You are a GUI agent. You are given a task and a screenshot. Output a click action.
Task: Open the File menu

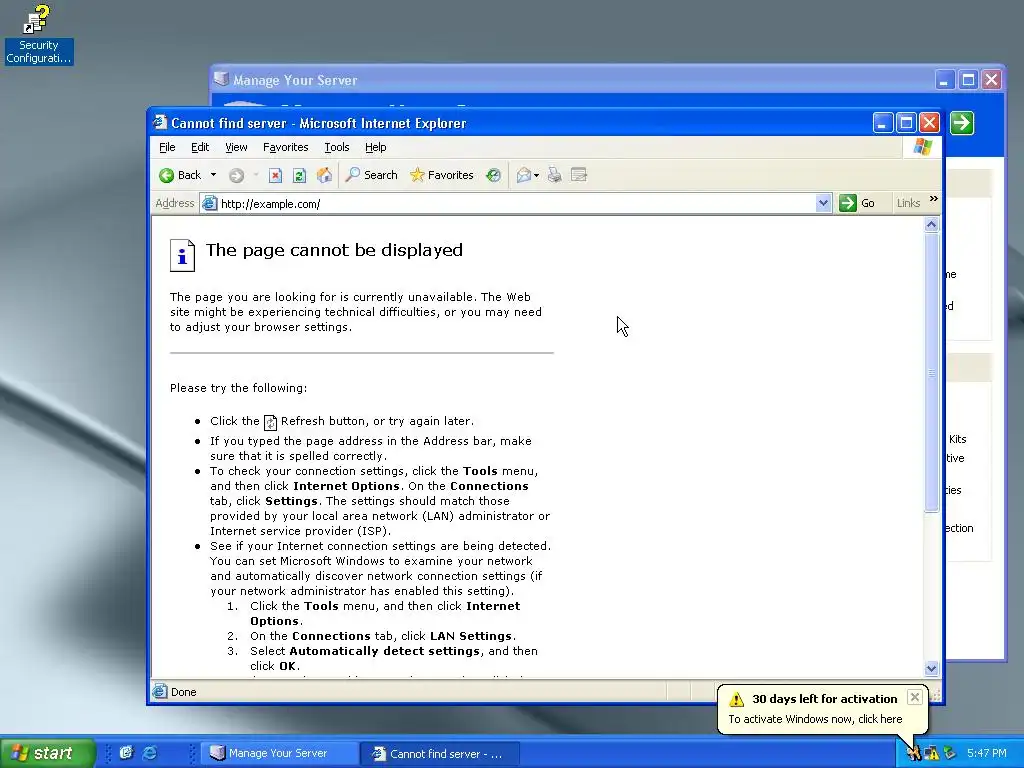(167, 147)
